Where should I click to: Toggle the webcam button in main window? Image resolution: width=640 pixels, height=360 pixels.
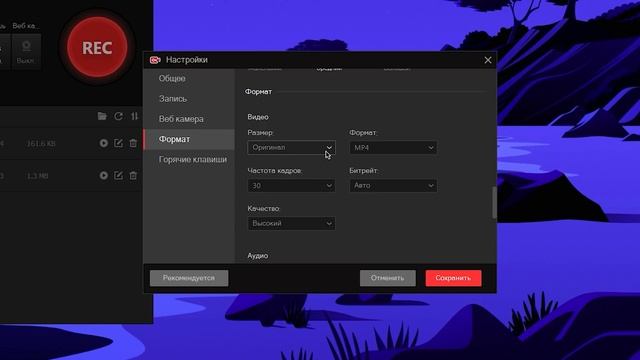tap(26, 51)
